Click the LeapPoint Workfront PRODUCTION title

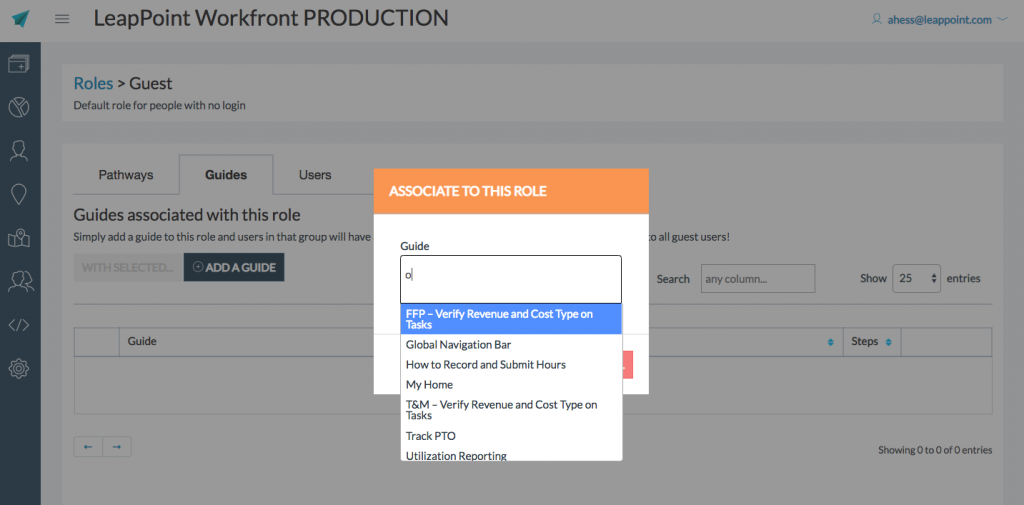271,18
